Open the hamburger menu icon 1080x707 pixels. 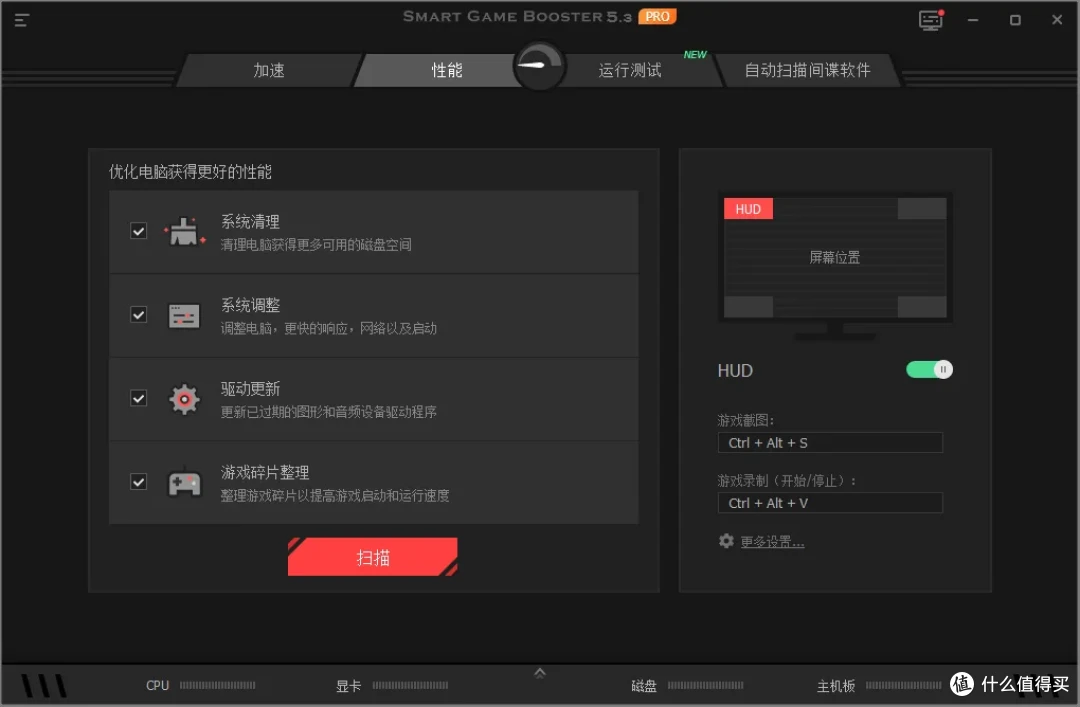pyautogui.click(x=21, y=20)
